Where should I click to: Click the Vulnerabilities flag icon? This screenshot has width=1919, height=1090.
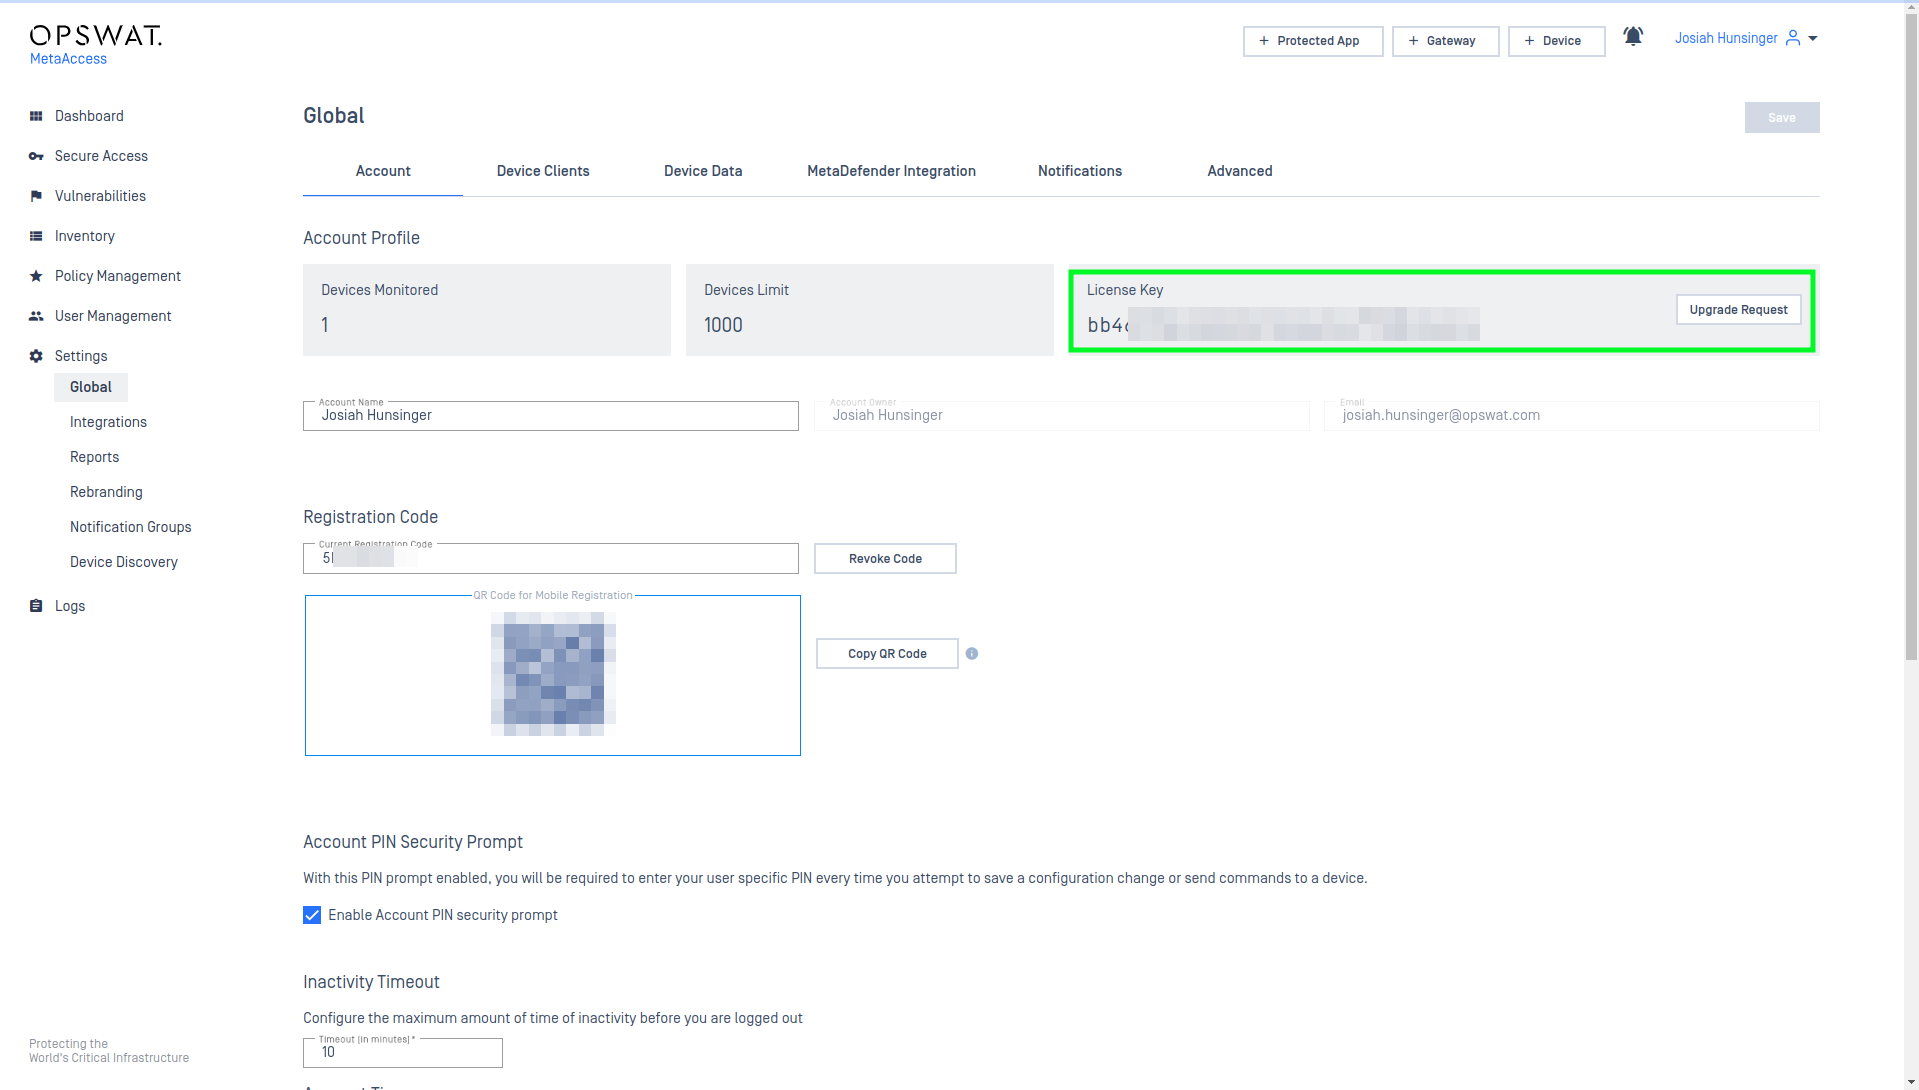(36, 196)
